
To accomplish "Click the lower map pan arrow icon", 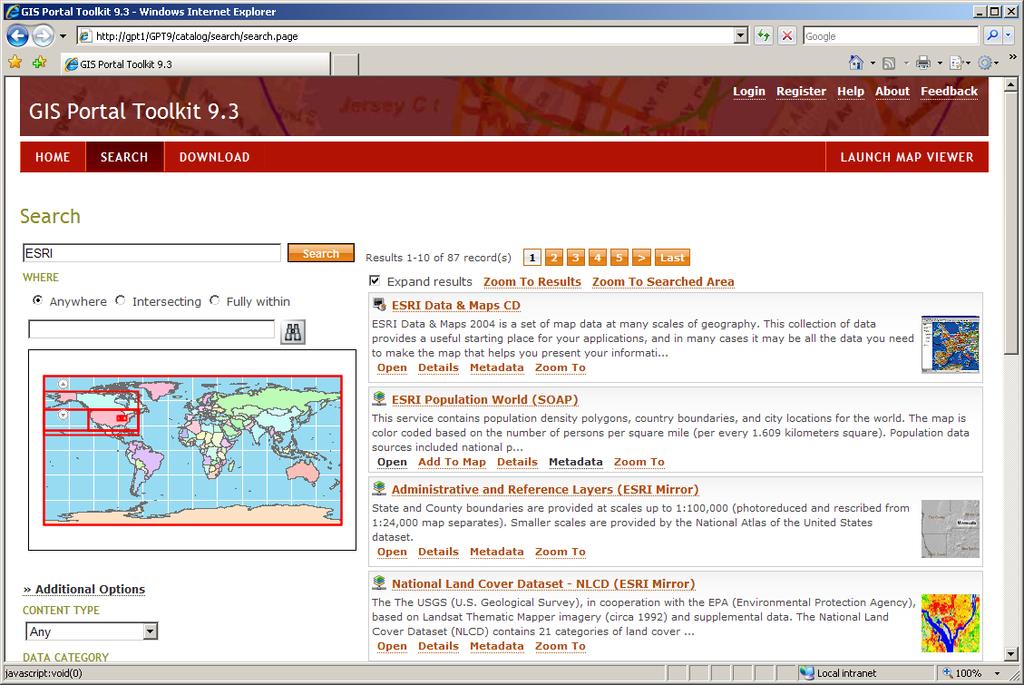I will tap(63, 415).
